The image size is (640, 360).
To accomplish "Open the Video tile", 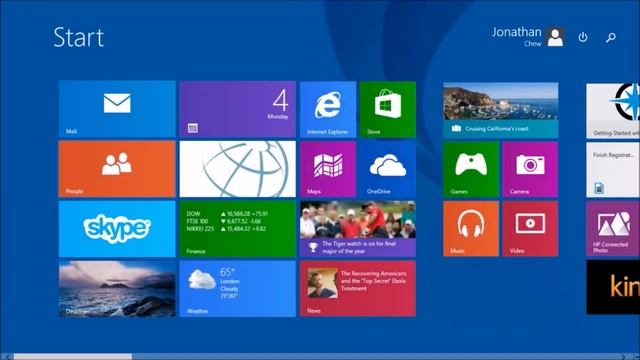I will (x=530, y=229).
